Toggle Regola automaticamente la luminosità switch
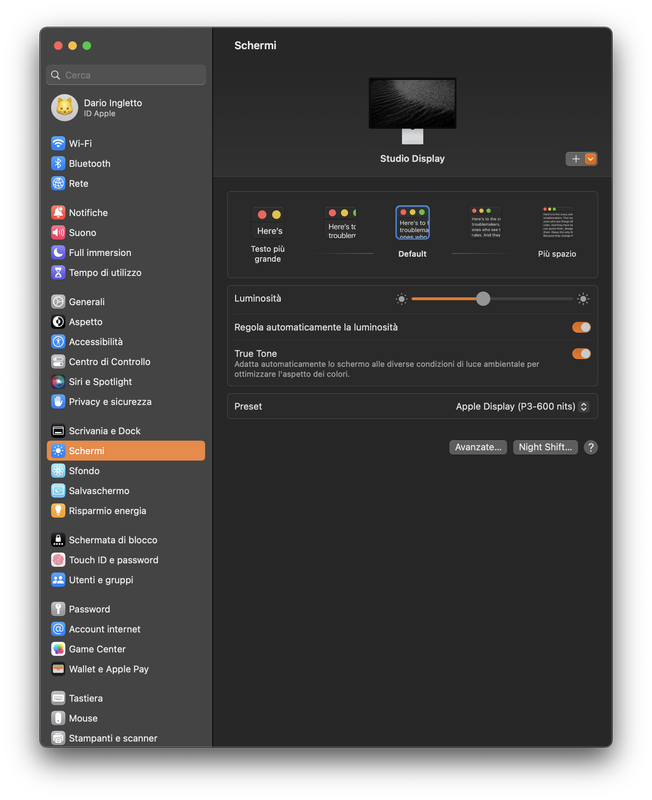The height and width of the screenshot is (800, 652). [x=581, y=327]
